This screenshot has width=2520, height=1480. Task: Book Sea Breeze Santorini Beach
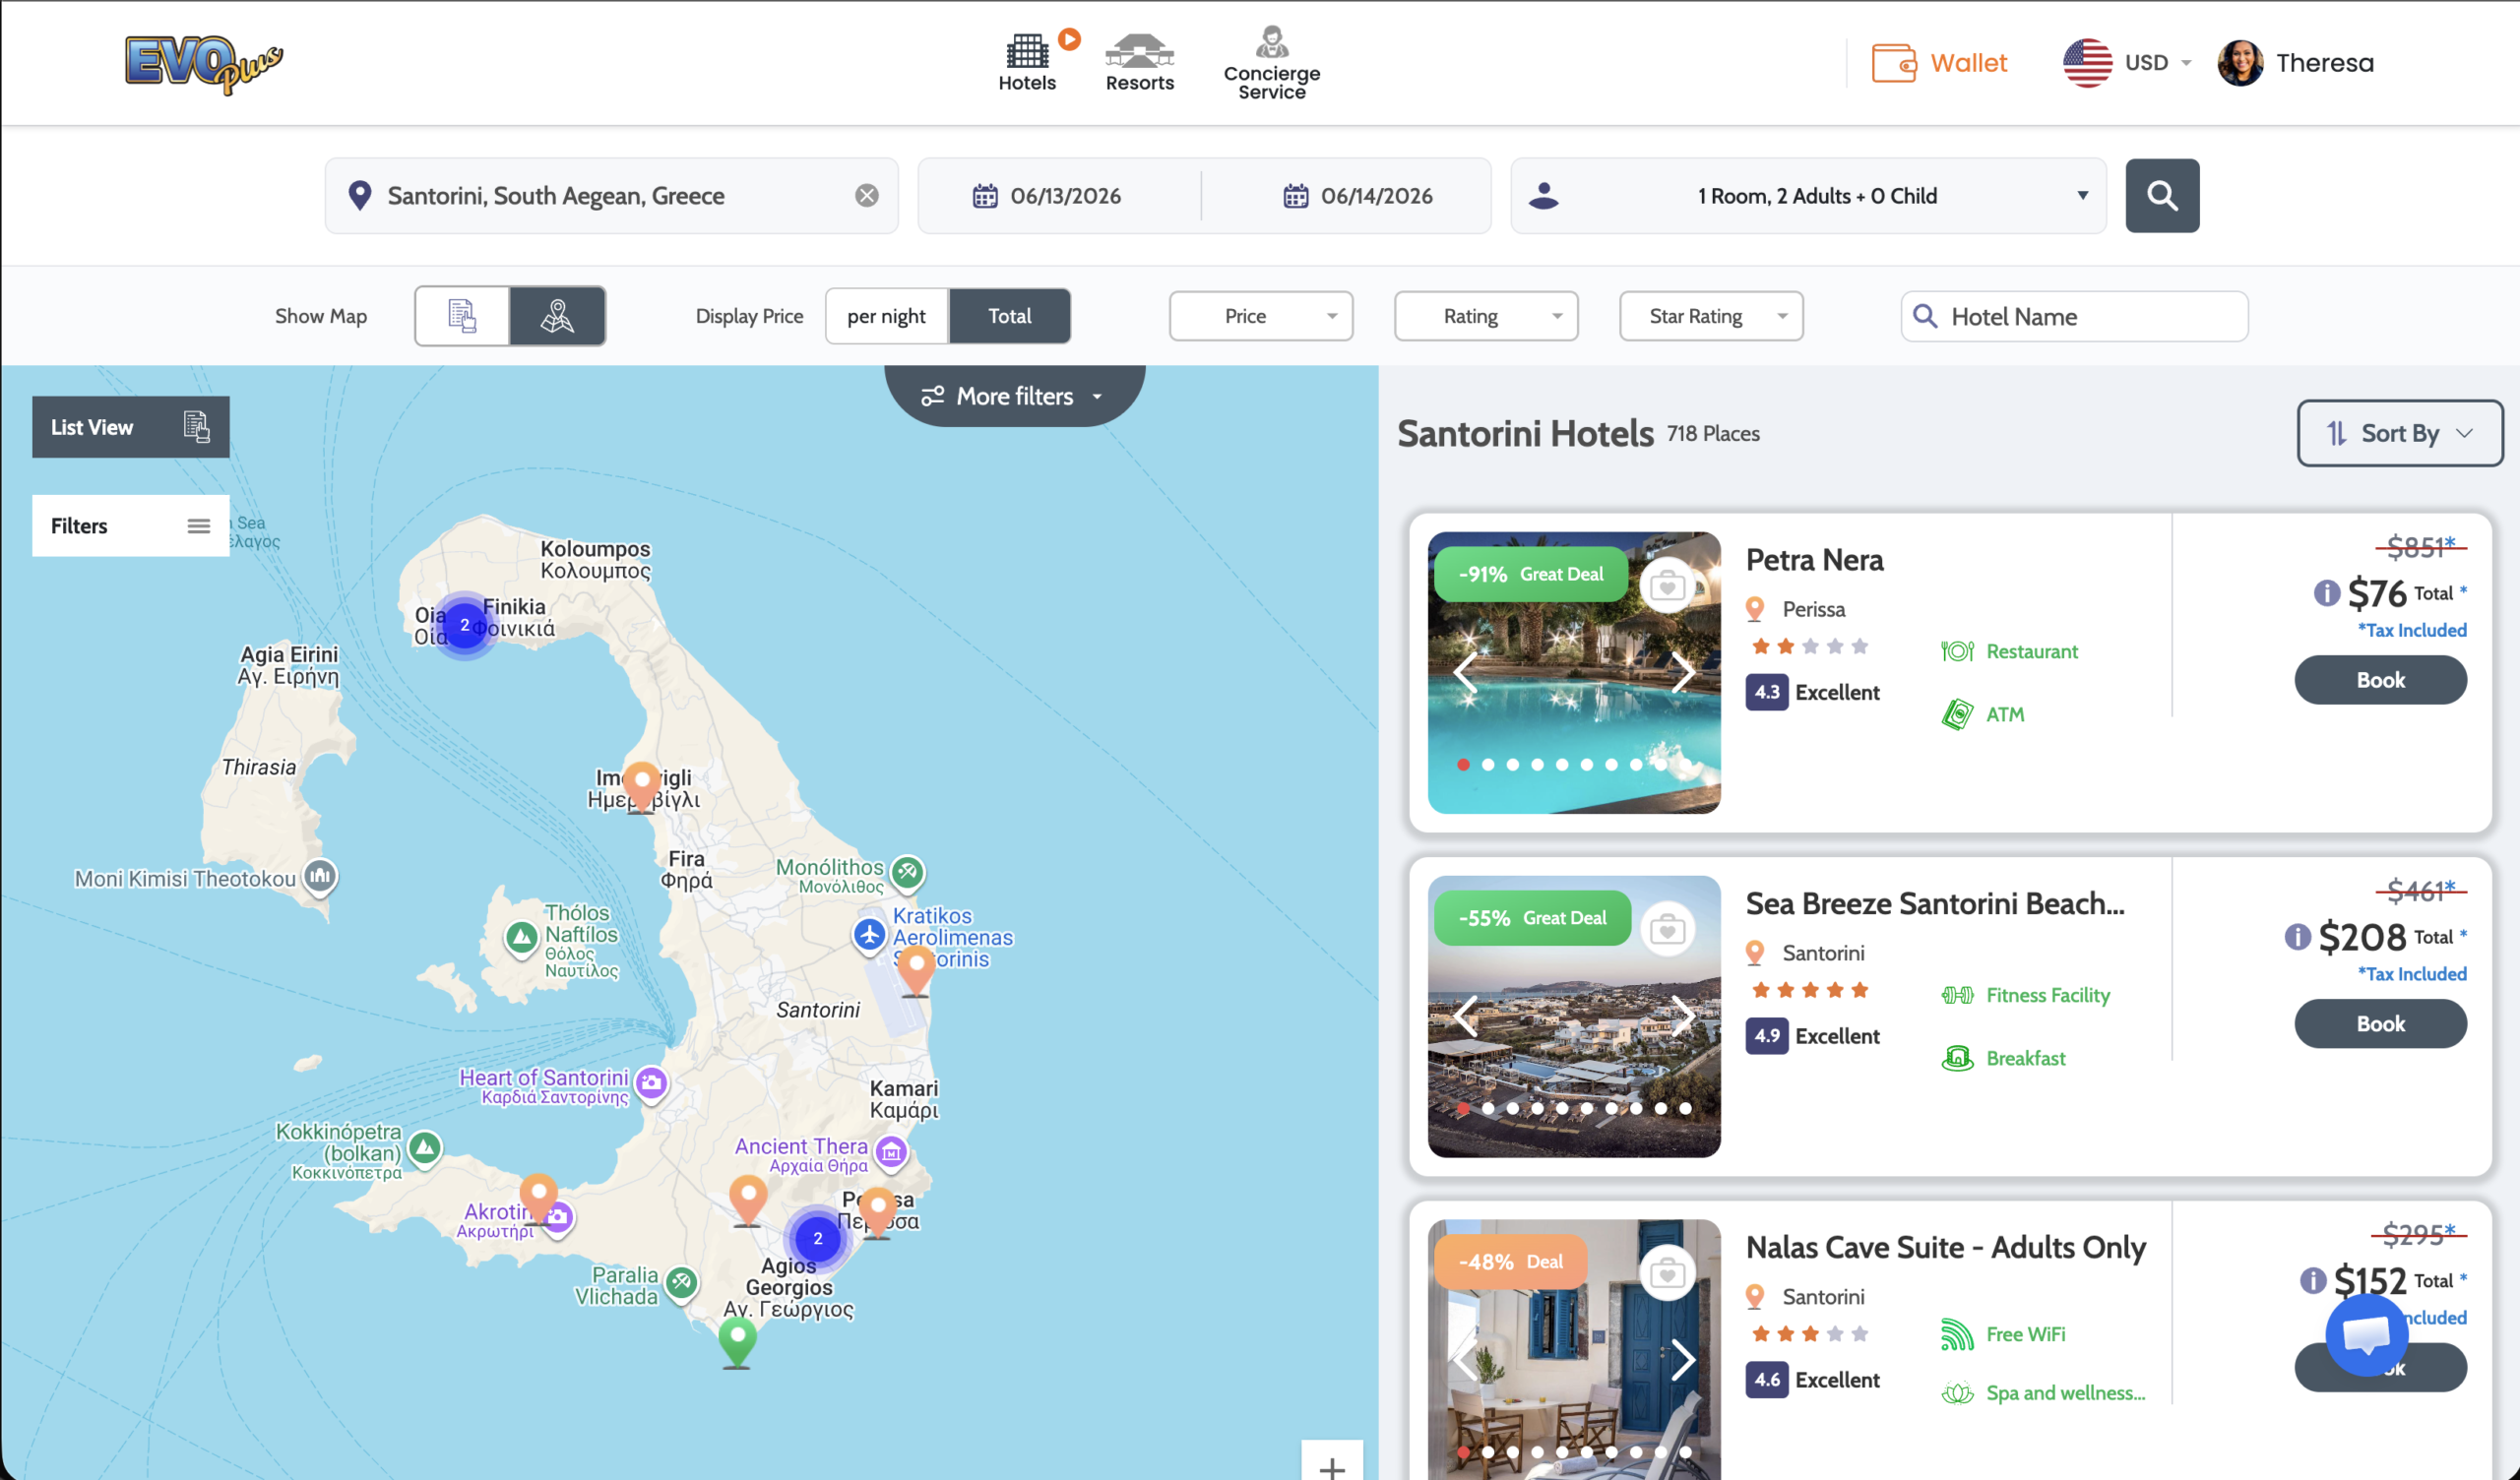tap(2380, 1024)
